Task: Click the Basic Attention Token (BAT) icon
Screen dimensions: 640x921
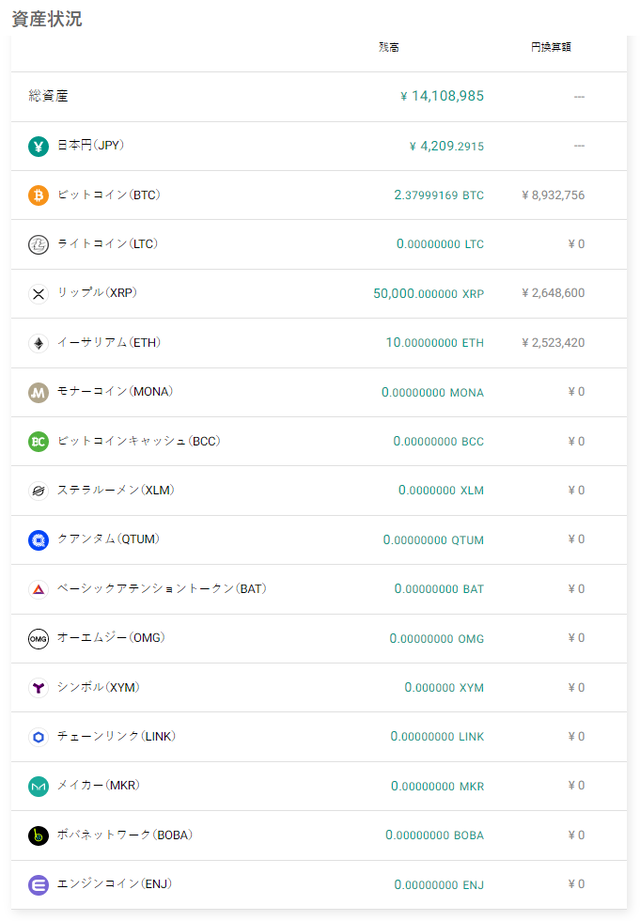Action: point(38,589)
